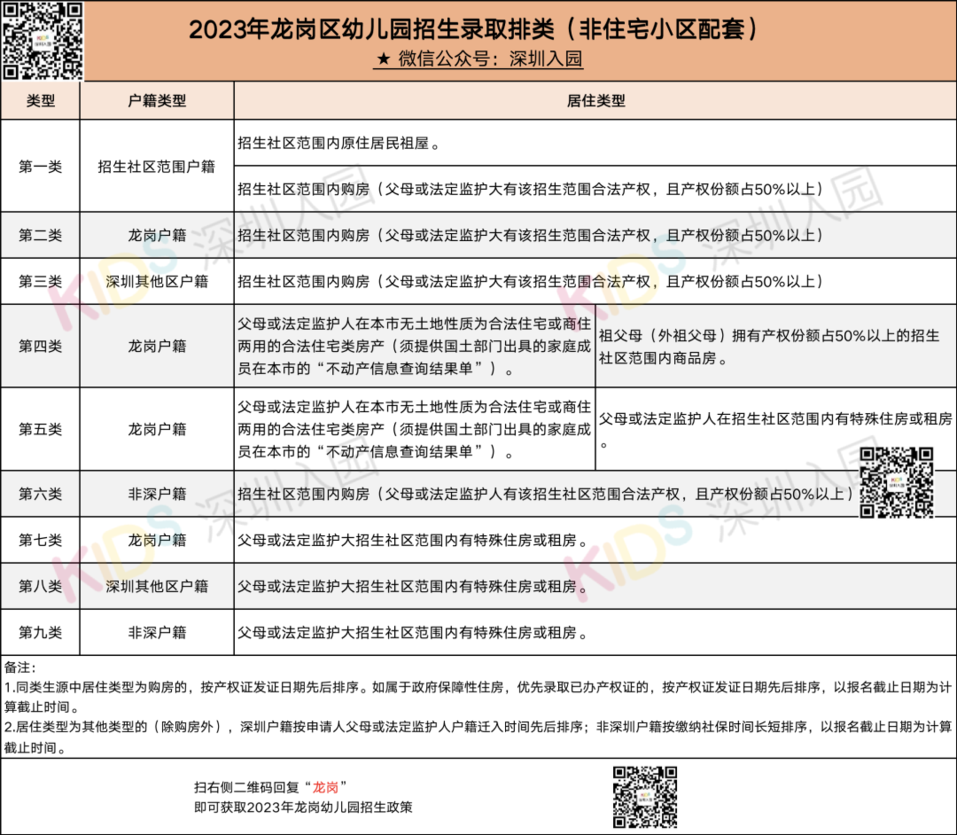Viewport: 957px width, 835px height.
Task: Click the 第四类 row's 父母或法定监护人在本市无 cell
Action: point(414,346)
